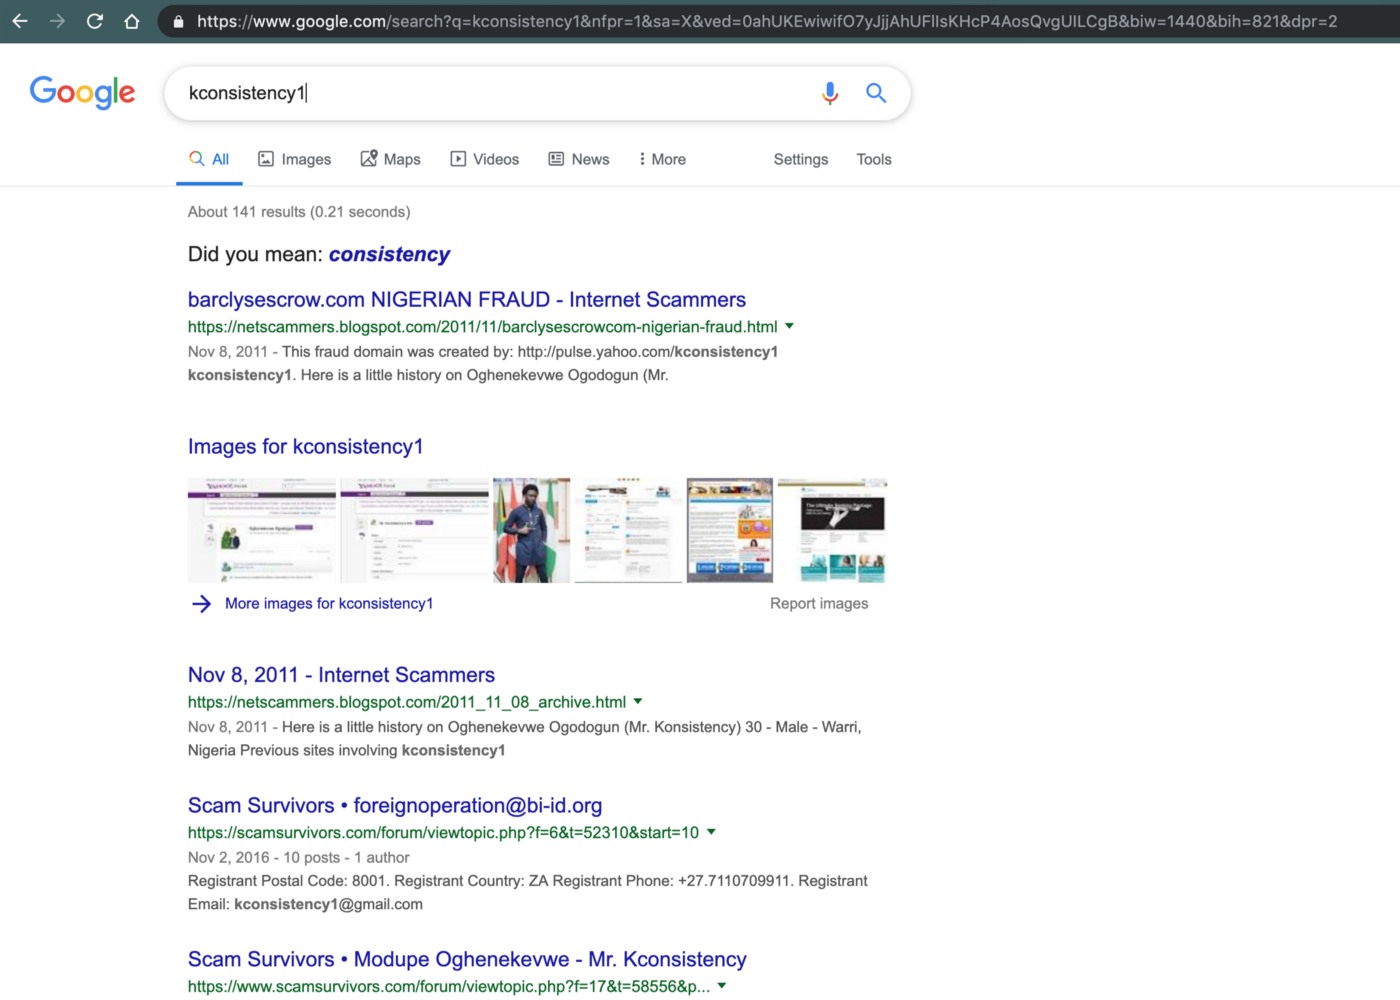Click snippet text 'kconsistency1@gmail.com'

tap(328, 904)
